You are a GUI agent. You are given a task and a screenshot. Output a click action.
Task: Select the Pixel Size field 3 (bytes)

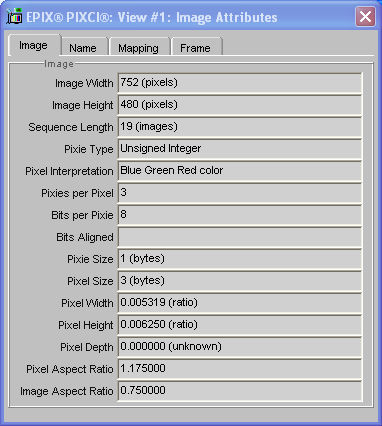click(x=240, y=281)
